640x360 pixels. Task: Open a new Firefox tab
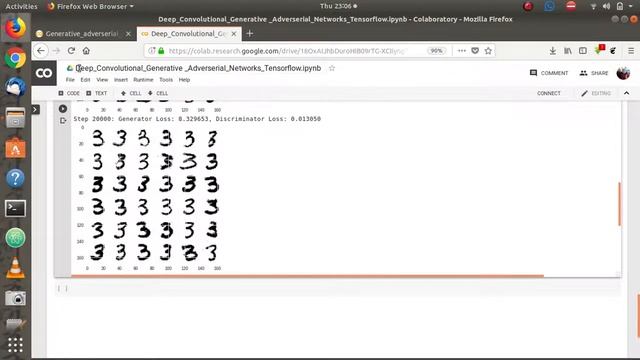(x=250, y=33)
